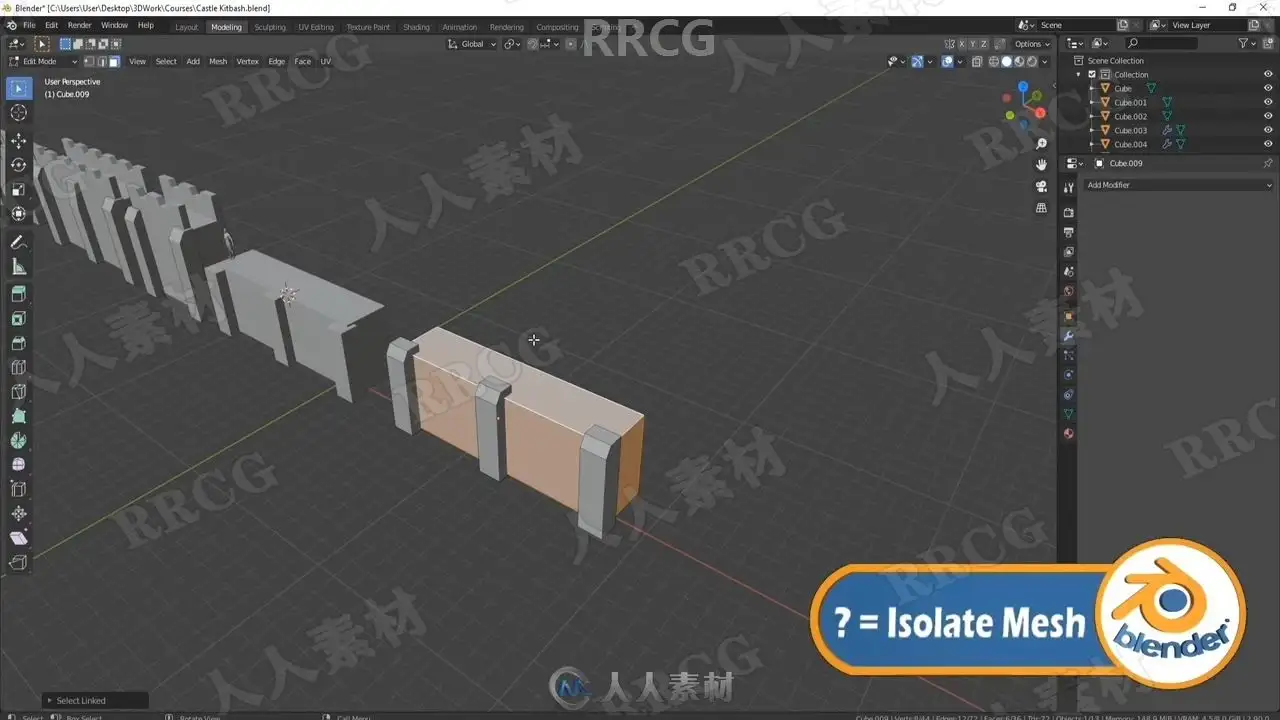Select the Spin tool
The image size is (1280, 720).
(x=18, y=440)
